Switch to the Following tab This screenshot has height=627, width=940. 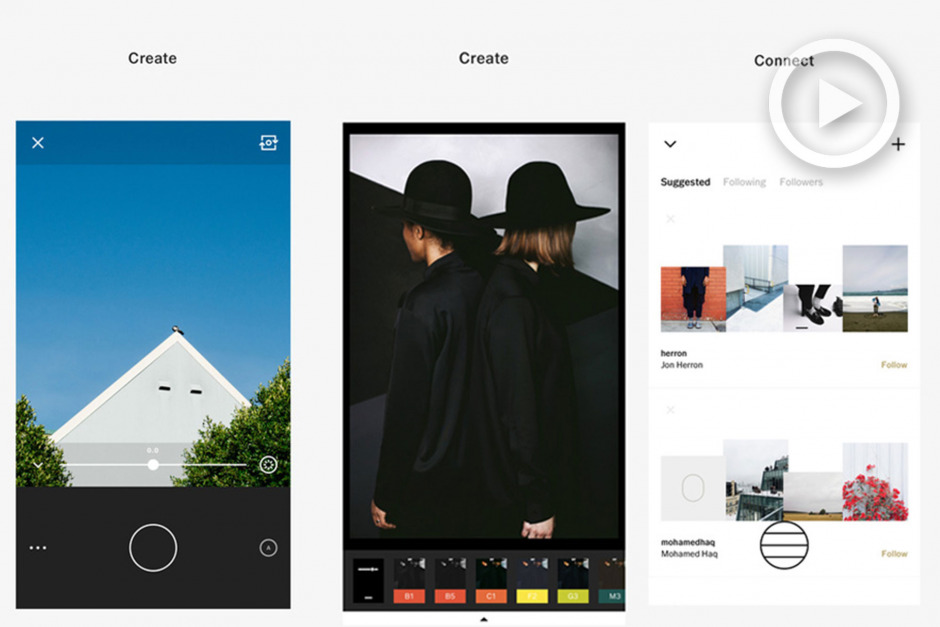[744, 182]
